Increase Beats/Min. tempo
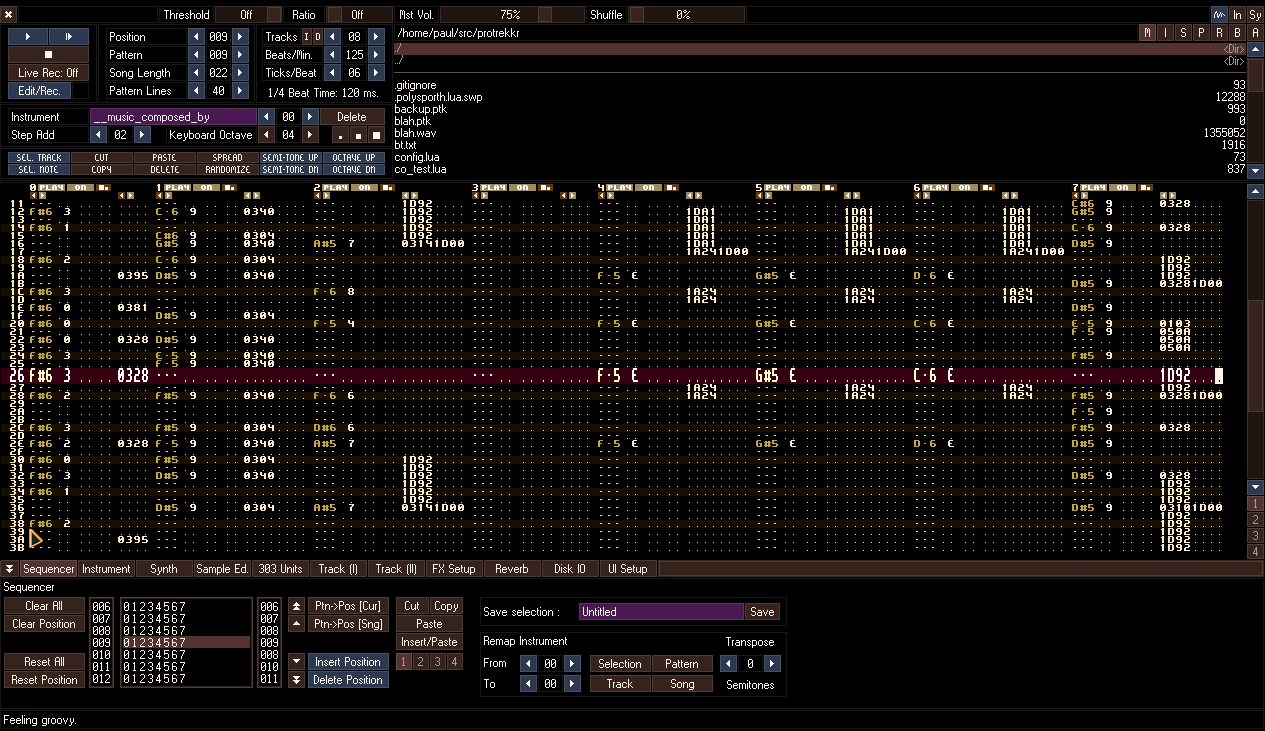Viewport: 1265px width, 731px height. tap(376, 55)
